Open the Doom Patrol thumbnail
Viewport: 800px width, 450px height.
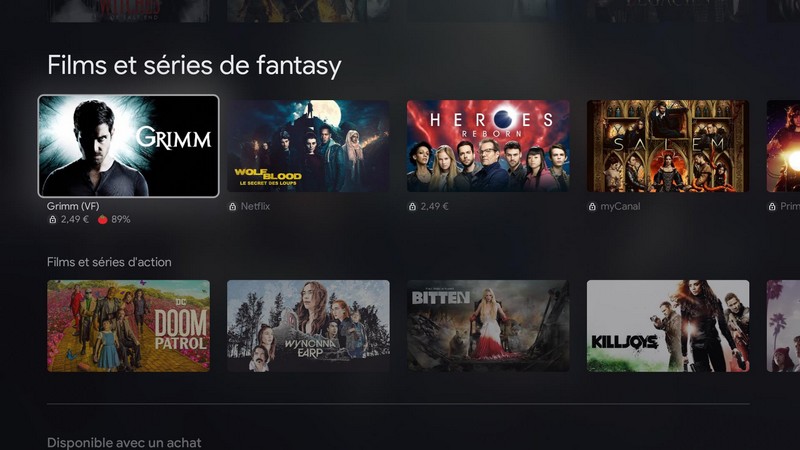click(129, 326)
